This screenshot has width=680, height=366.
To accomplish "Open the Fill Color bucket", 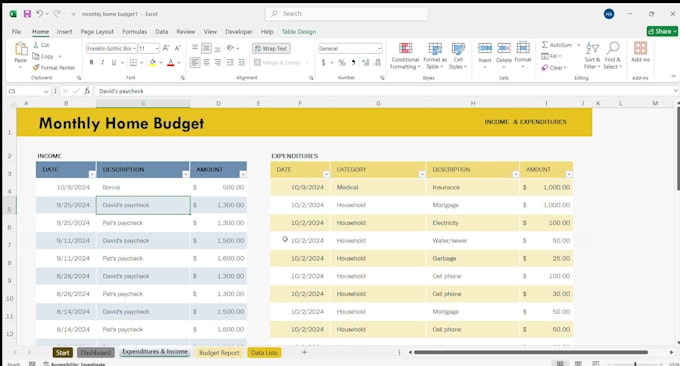I will pos(152,63).
